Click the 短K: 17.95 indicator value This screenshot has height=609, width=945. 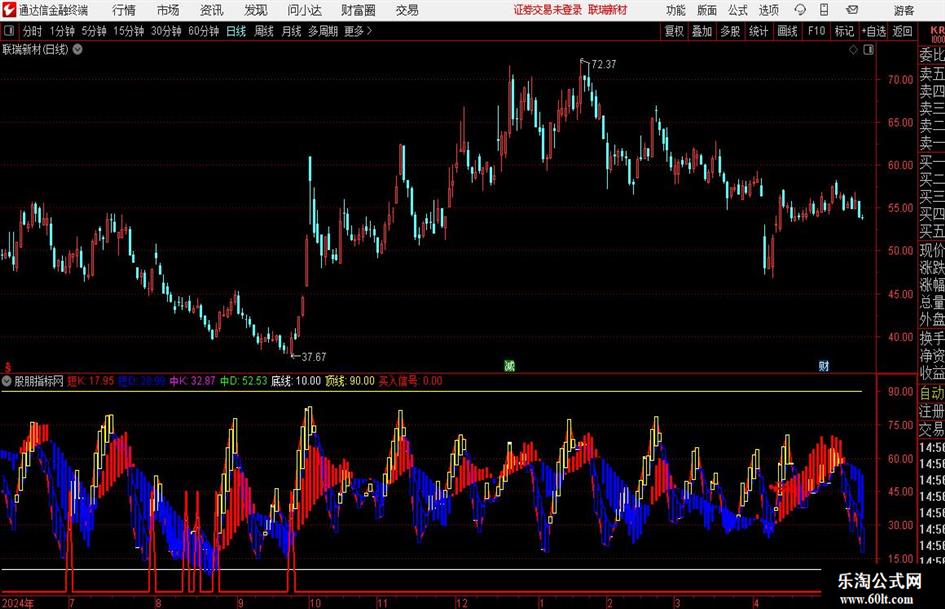(x=91, y=381)
